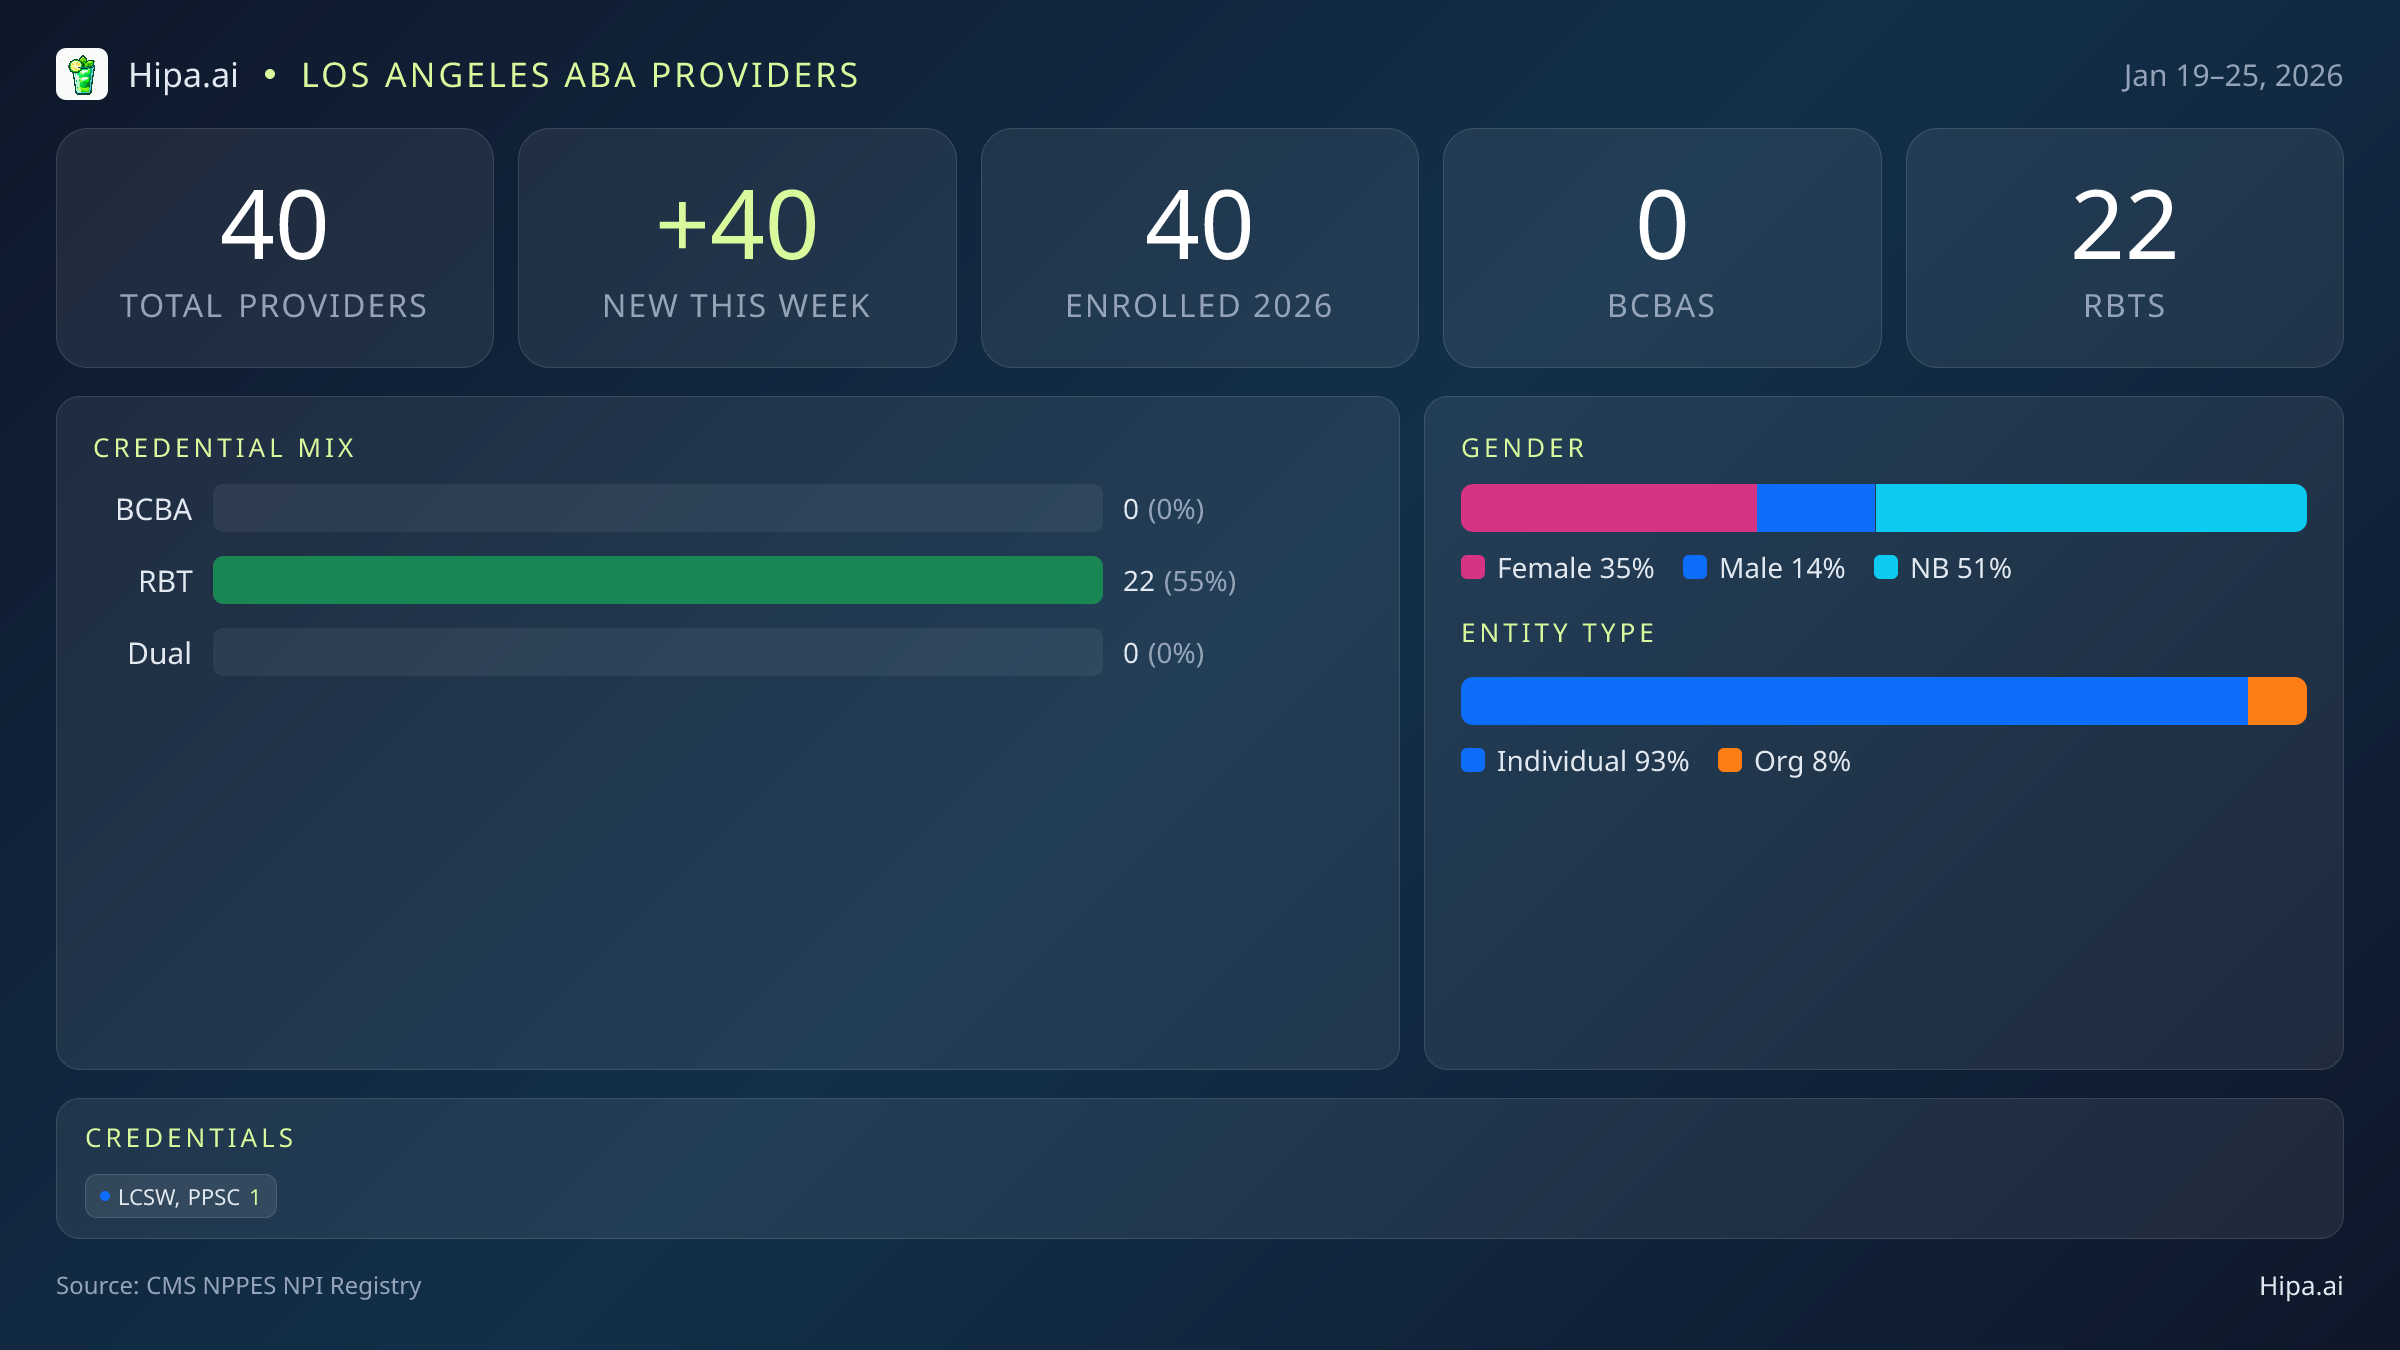Expand the Gender section header
The width and height of the screenshot is (2400, 1350).
1522,447
